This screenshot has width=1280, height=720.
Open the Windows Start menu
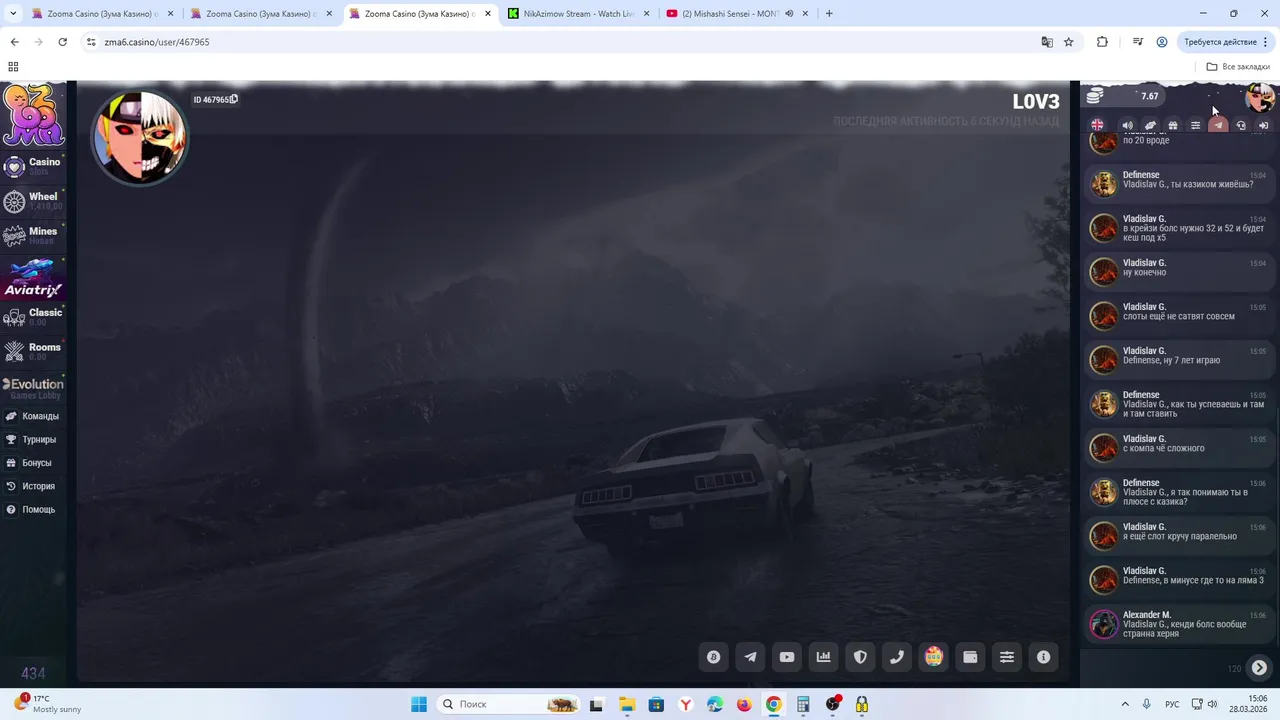pyautogui.click(x=419, y=704)
